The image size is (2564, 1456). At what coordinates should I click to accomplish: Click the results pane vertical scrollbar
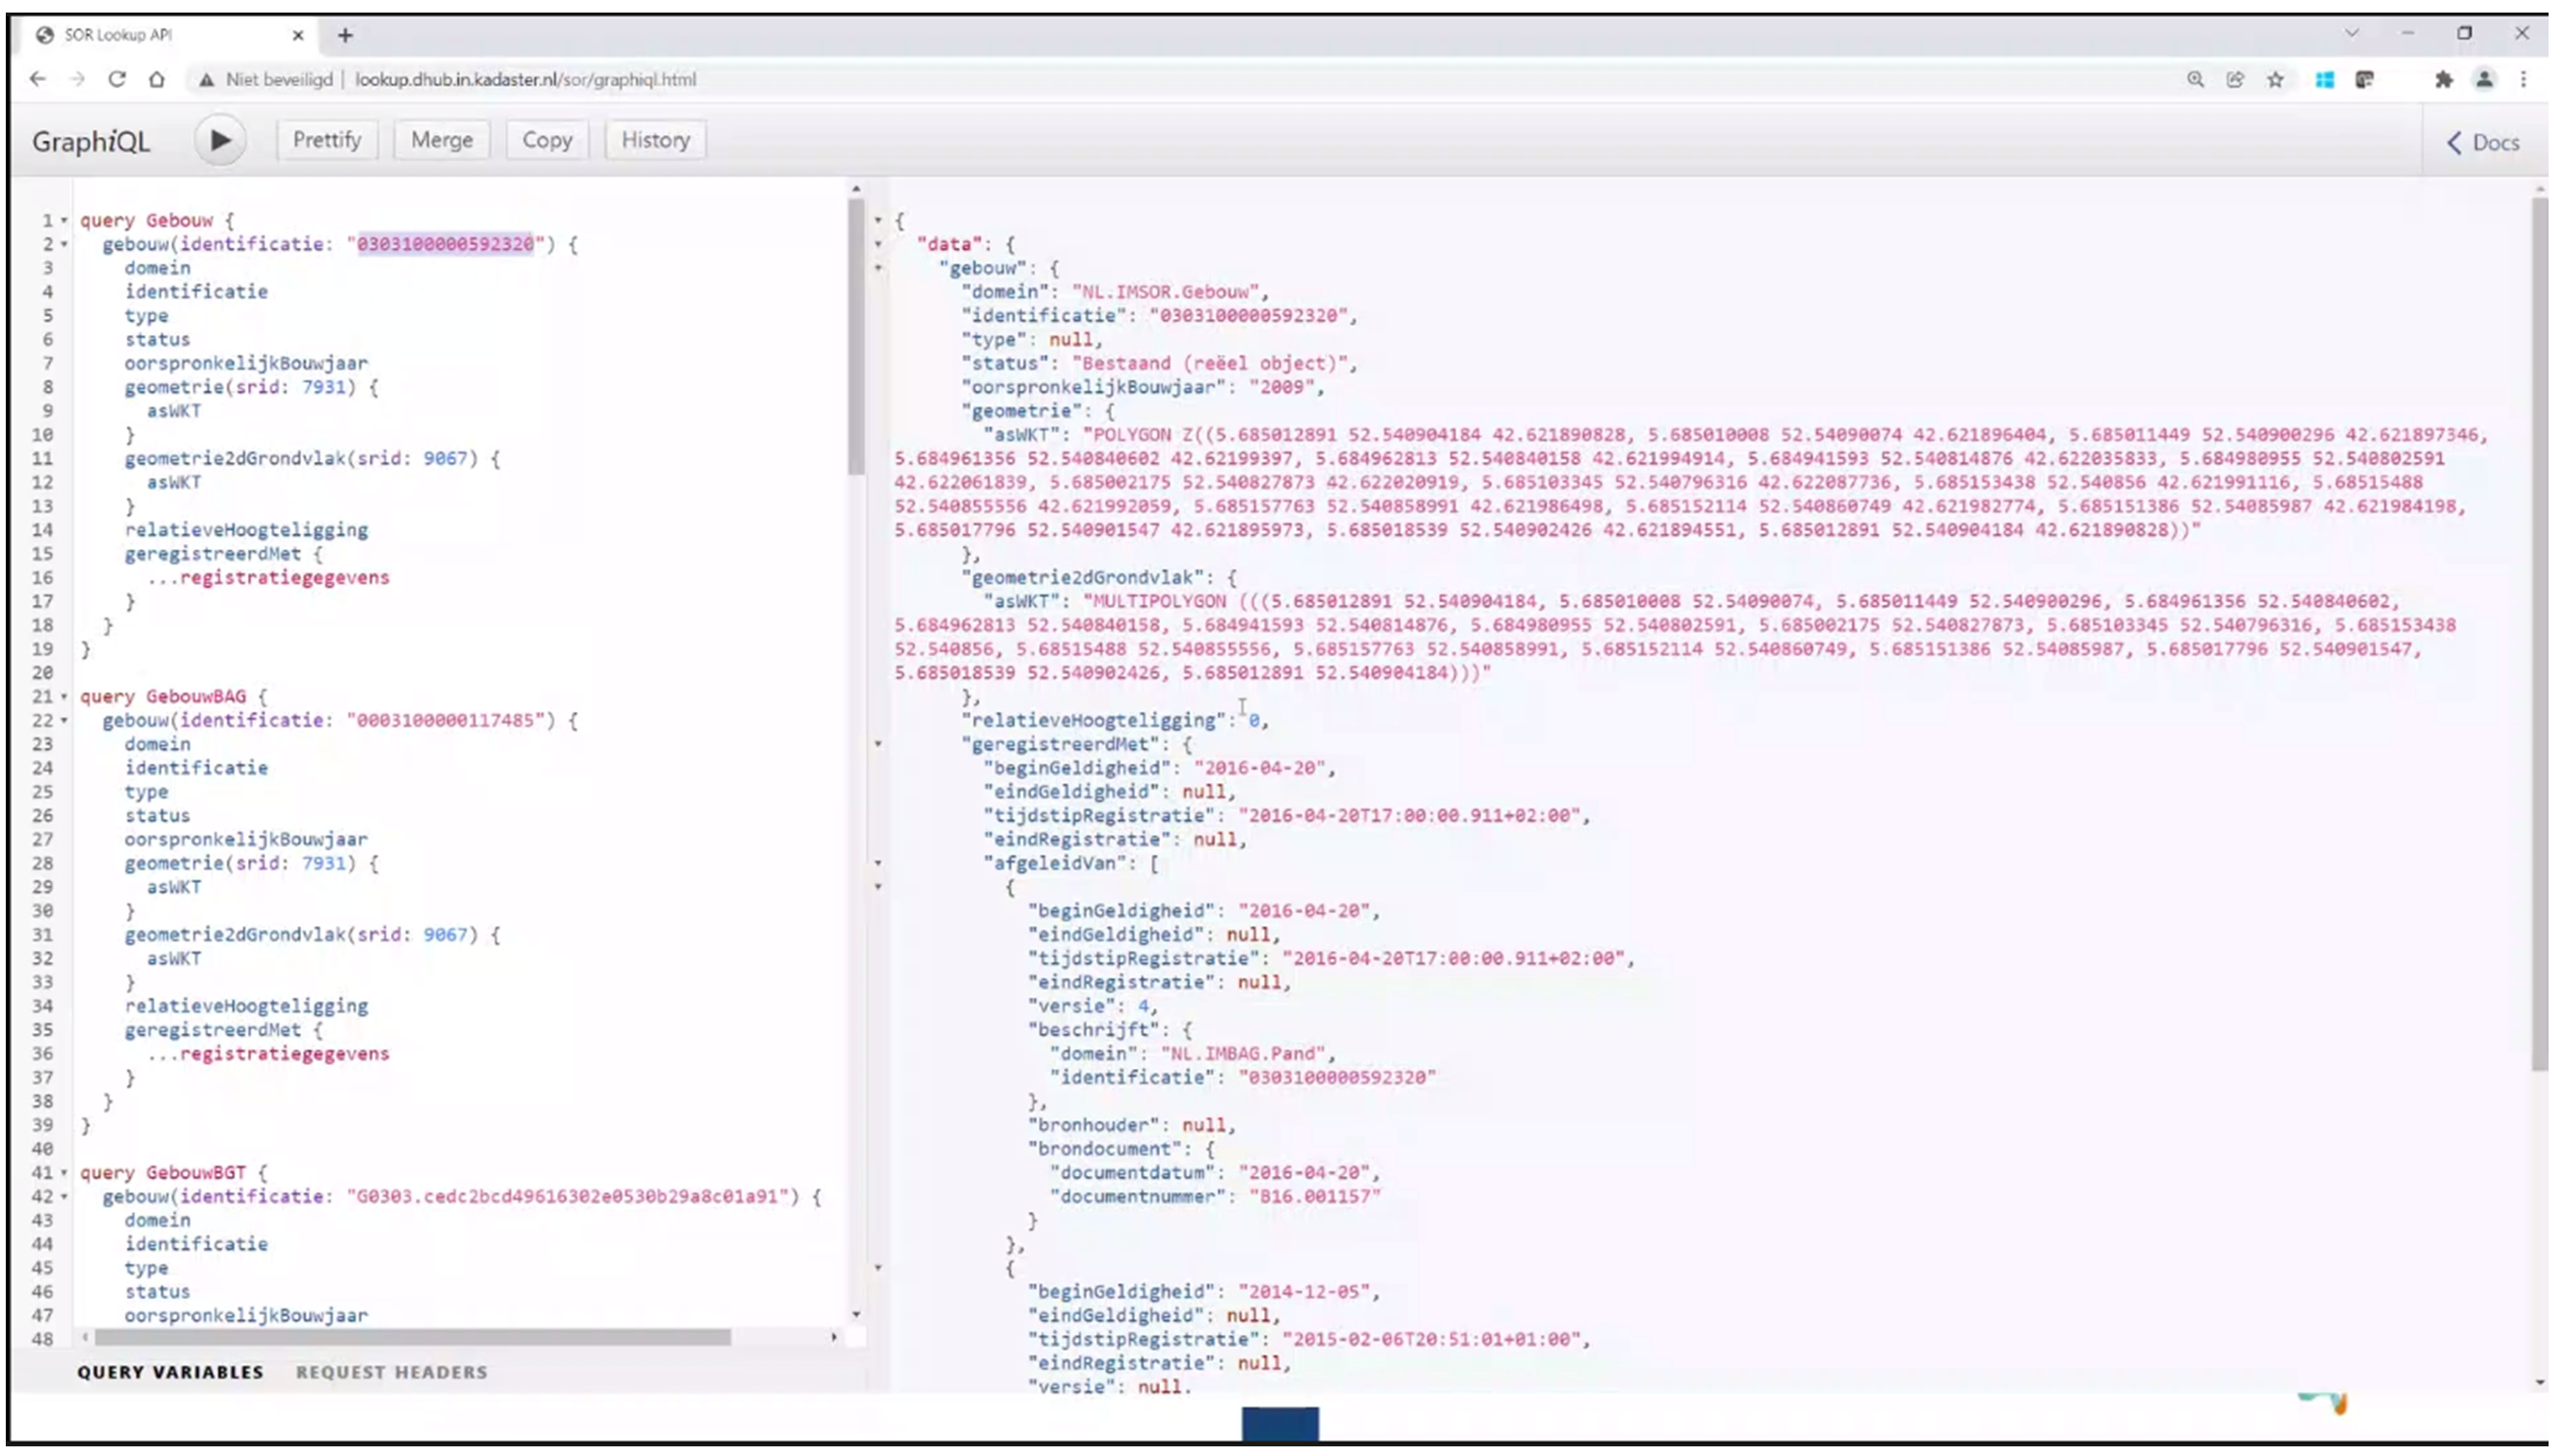pyautogui.click(x=2541, y=634)
